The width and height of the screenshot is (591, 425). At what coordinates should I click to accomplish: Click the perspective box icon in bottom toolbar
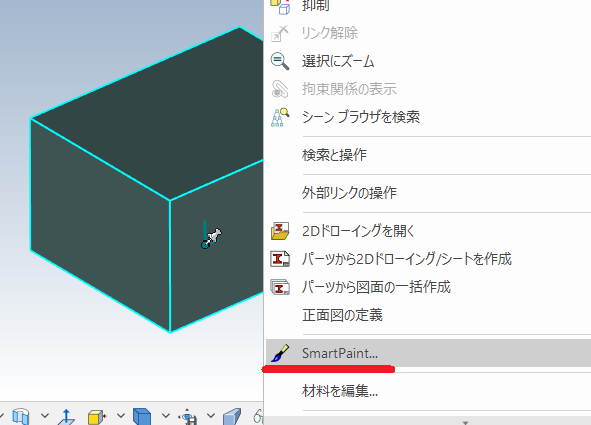[232, 417]
